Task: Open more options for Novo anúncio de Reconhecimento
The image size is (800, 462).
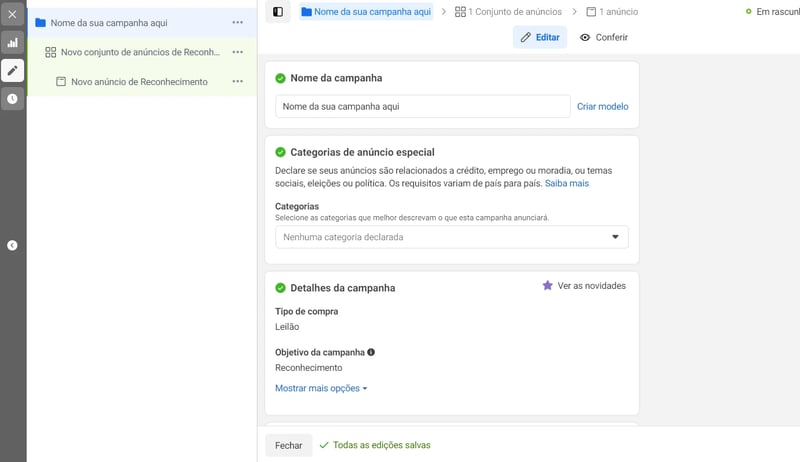Action: pos(237,82)
